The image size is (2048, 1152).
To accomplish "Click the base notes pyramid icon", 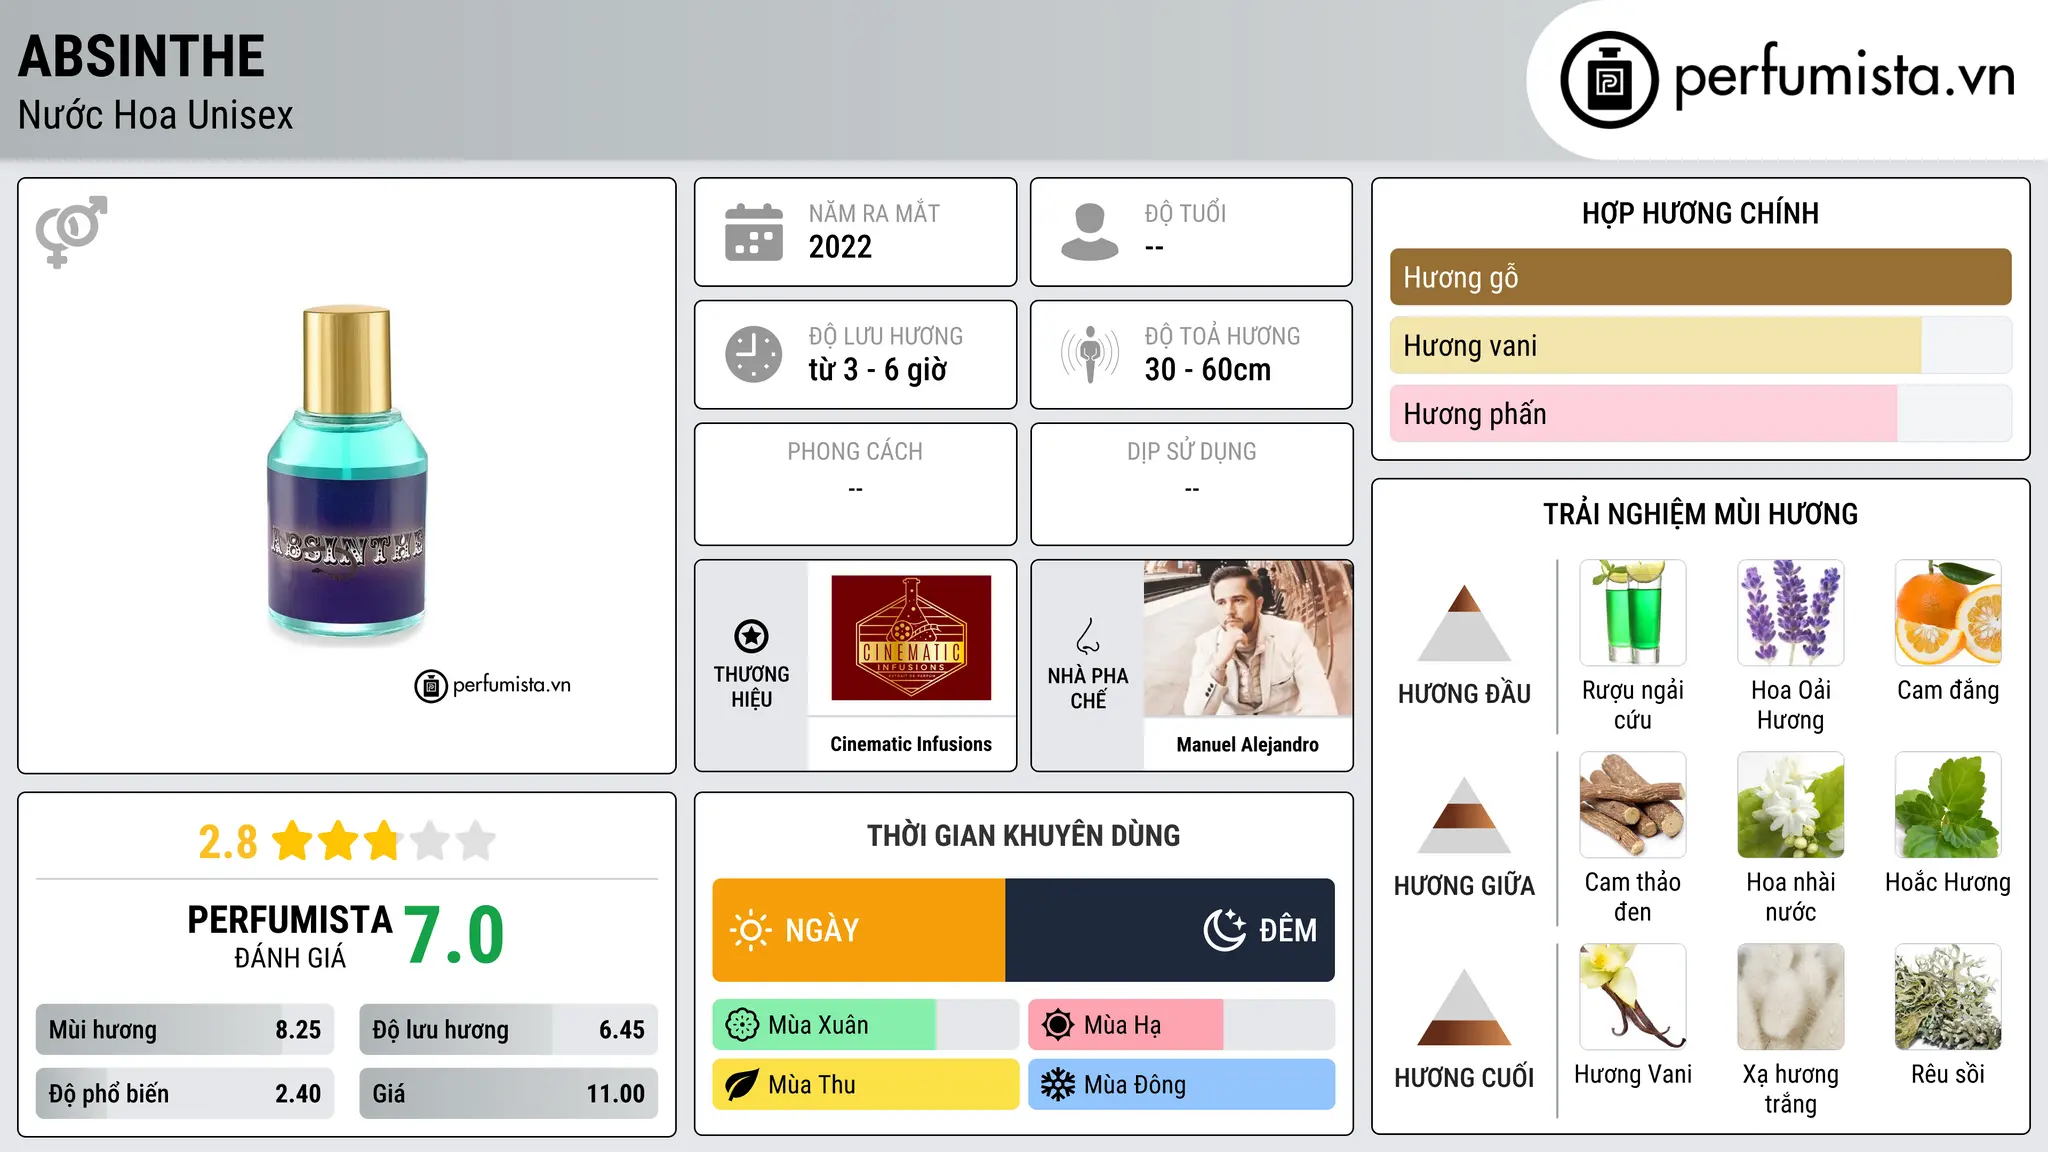I will pos(1465,1007).
